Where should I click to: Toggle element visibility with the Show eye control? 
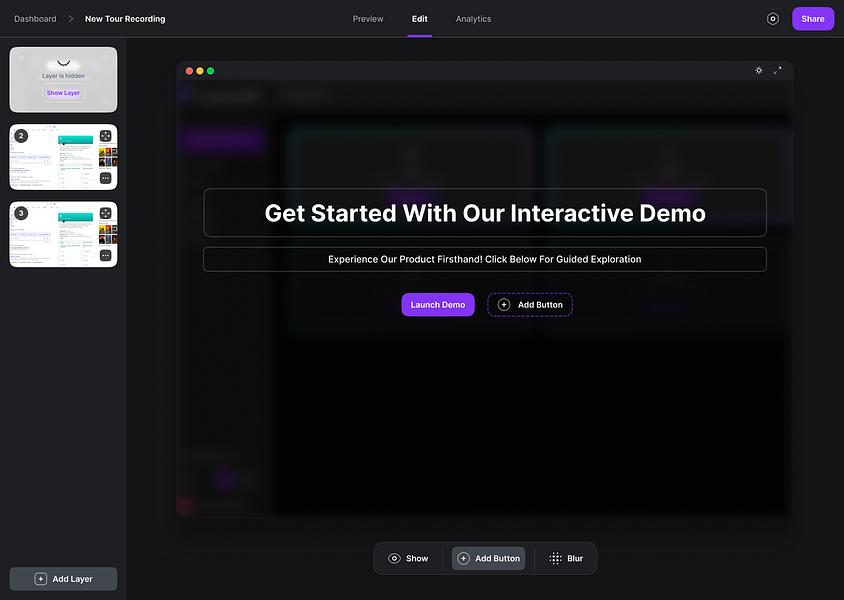[x=408, y=558]
